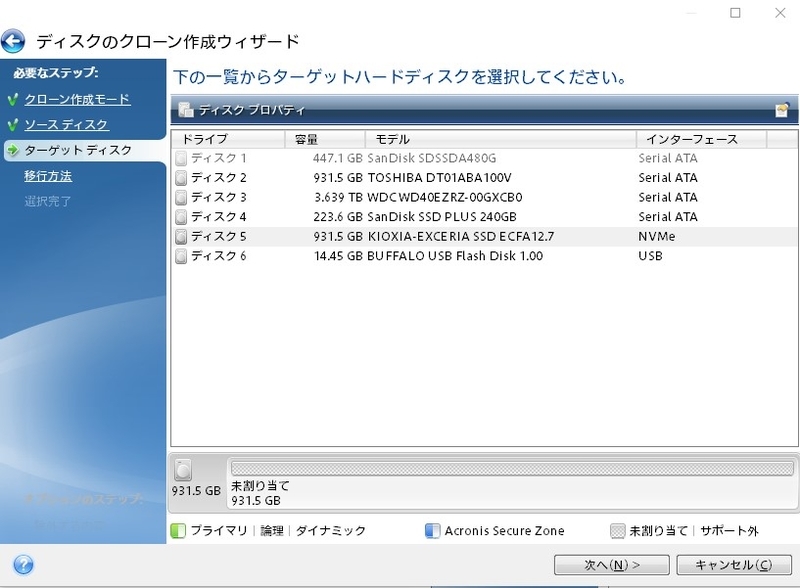Click the disk icon of ディスク 1
The width and height of the screenshot is (800, 588).
tap(181, 158)
